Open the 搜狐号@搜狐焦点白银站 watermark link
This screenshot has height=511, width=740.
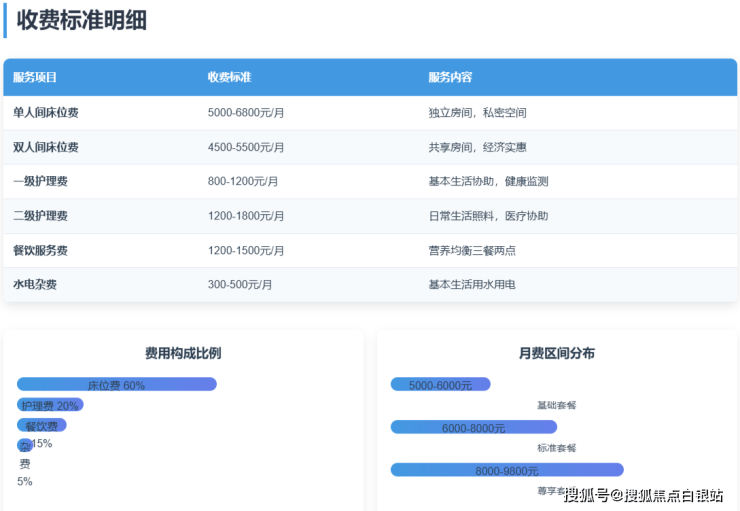click(x=643, y=495)
